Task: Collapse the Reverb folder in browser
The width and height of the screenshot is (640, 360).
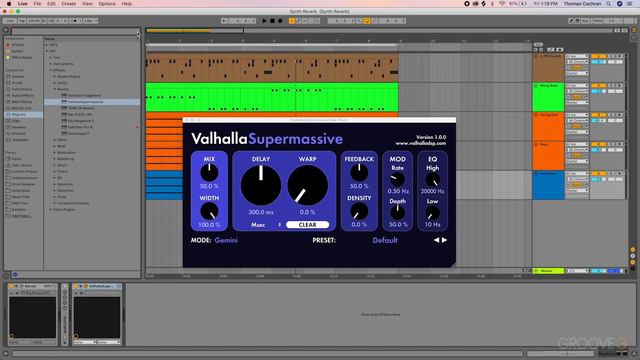Action: pos(55,89)
